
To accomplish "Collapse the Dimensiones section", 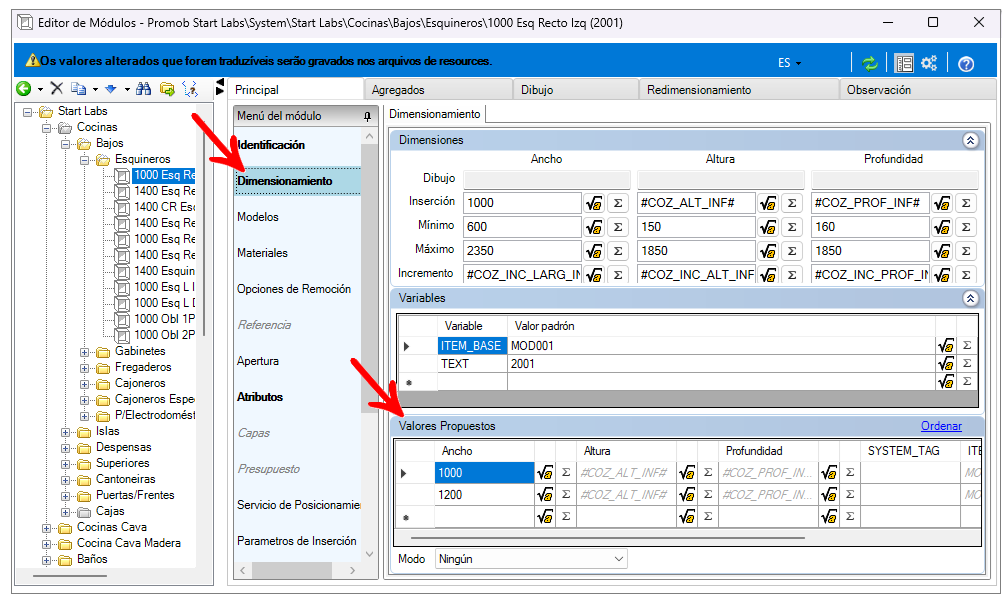I will 969,141.
